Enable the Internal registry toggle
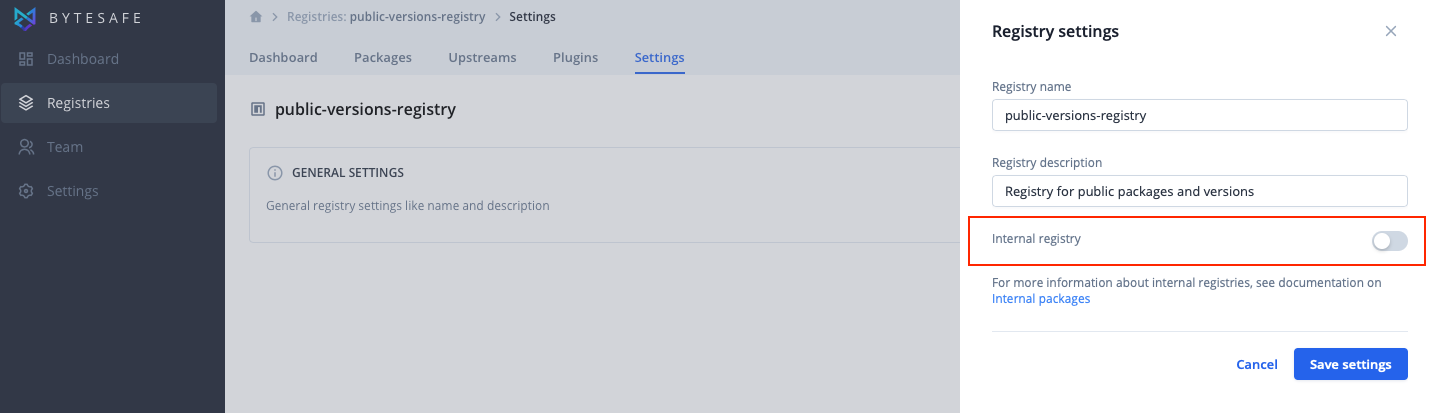Screen dimensions: 1434x413 pos(1390,241)
